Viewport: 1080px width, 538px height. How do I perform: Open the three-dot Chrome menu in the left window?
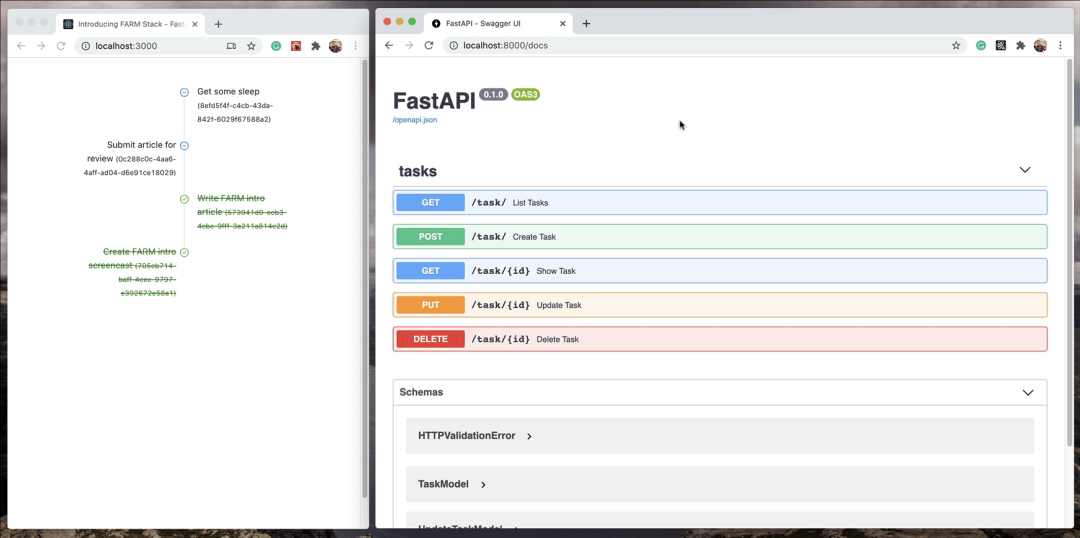pos(355,46)
